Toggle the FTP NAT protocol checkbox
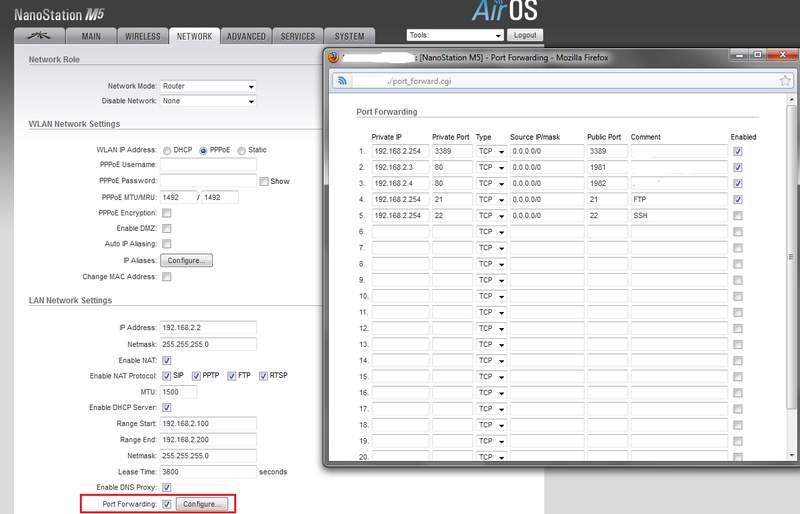800x514 pixels. pos(232,376)
